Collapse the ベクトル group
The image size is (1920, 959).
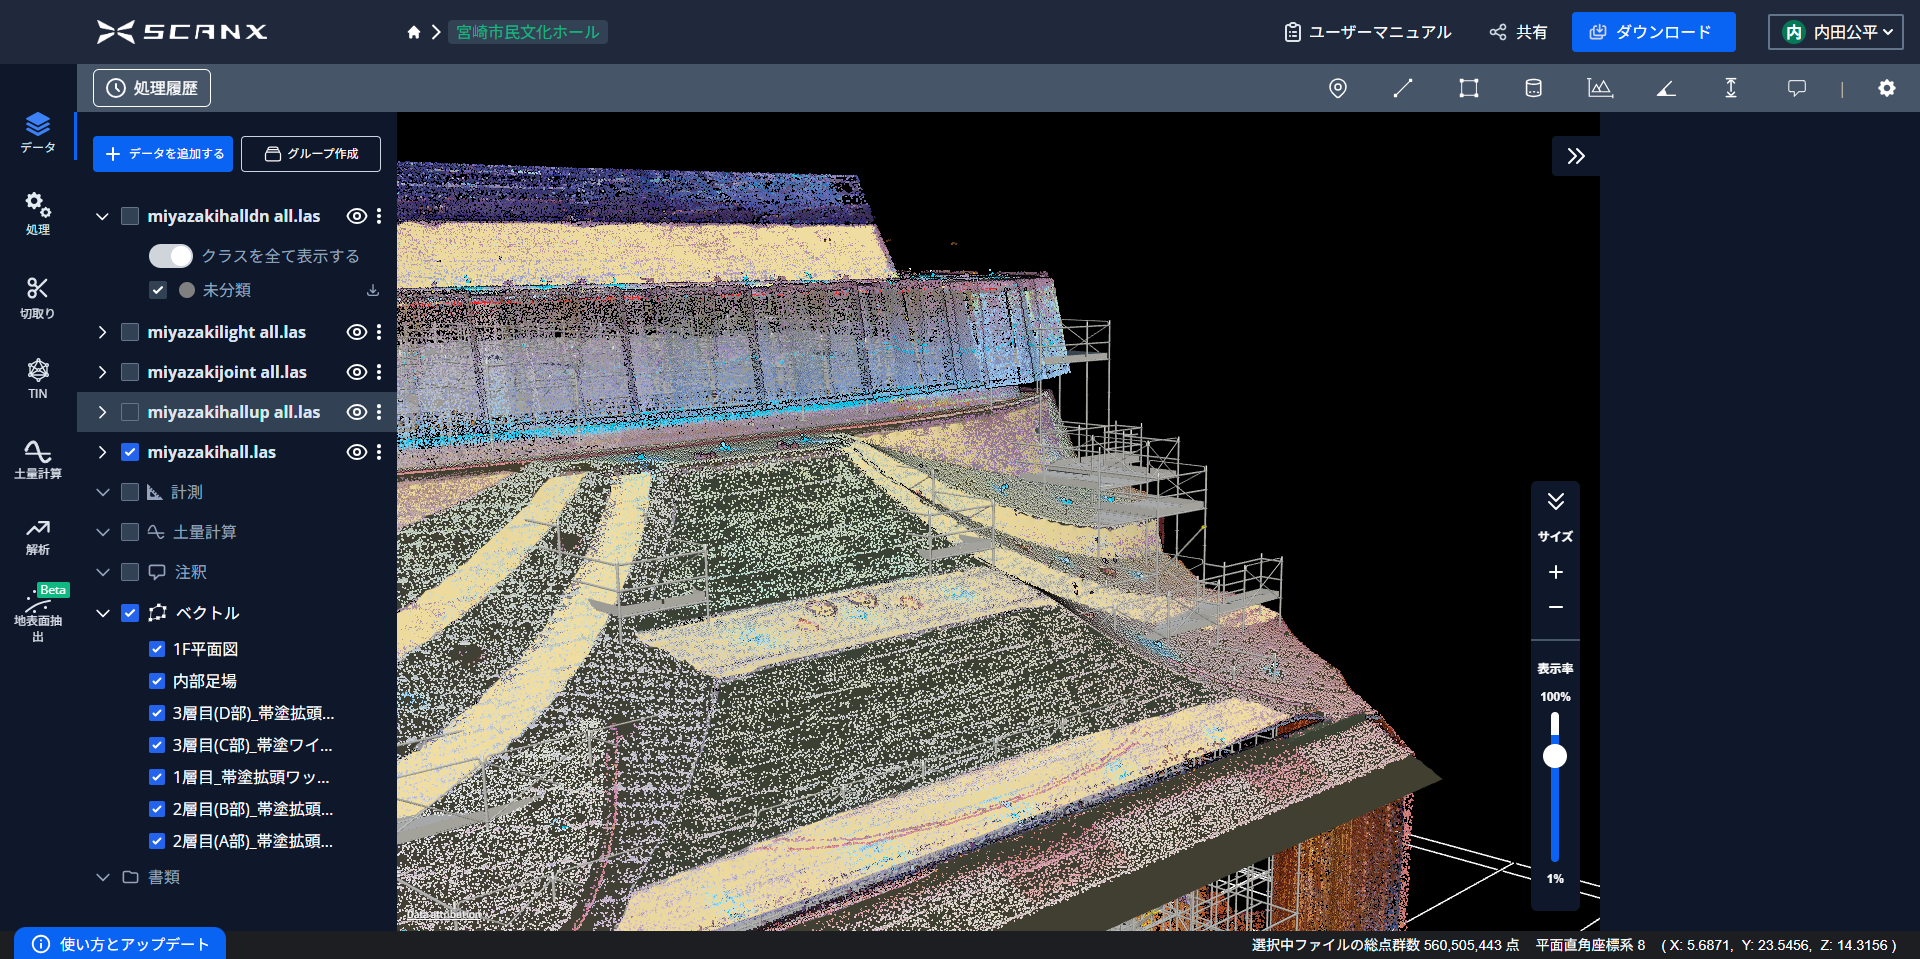click(102, 613)
